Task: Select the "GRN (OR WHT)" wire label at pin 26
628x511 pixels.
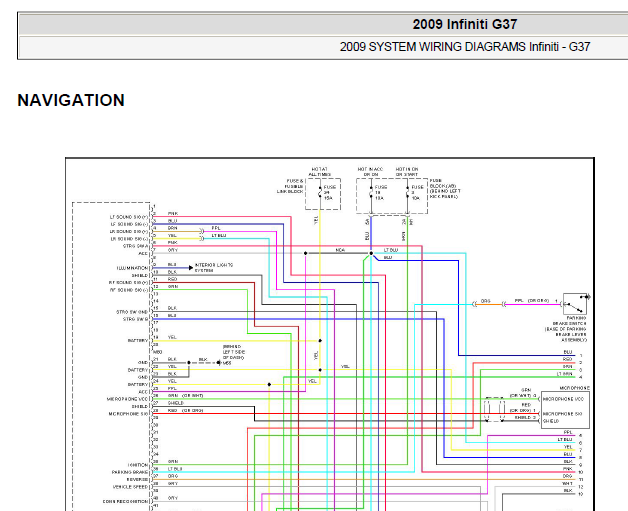Action: [185, 395]
